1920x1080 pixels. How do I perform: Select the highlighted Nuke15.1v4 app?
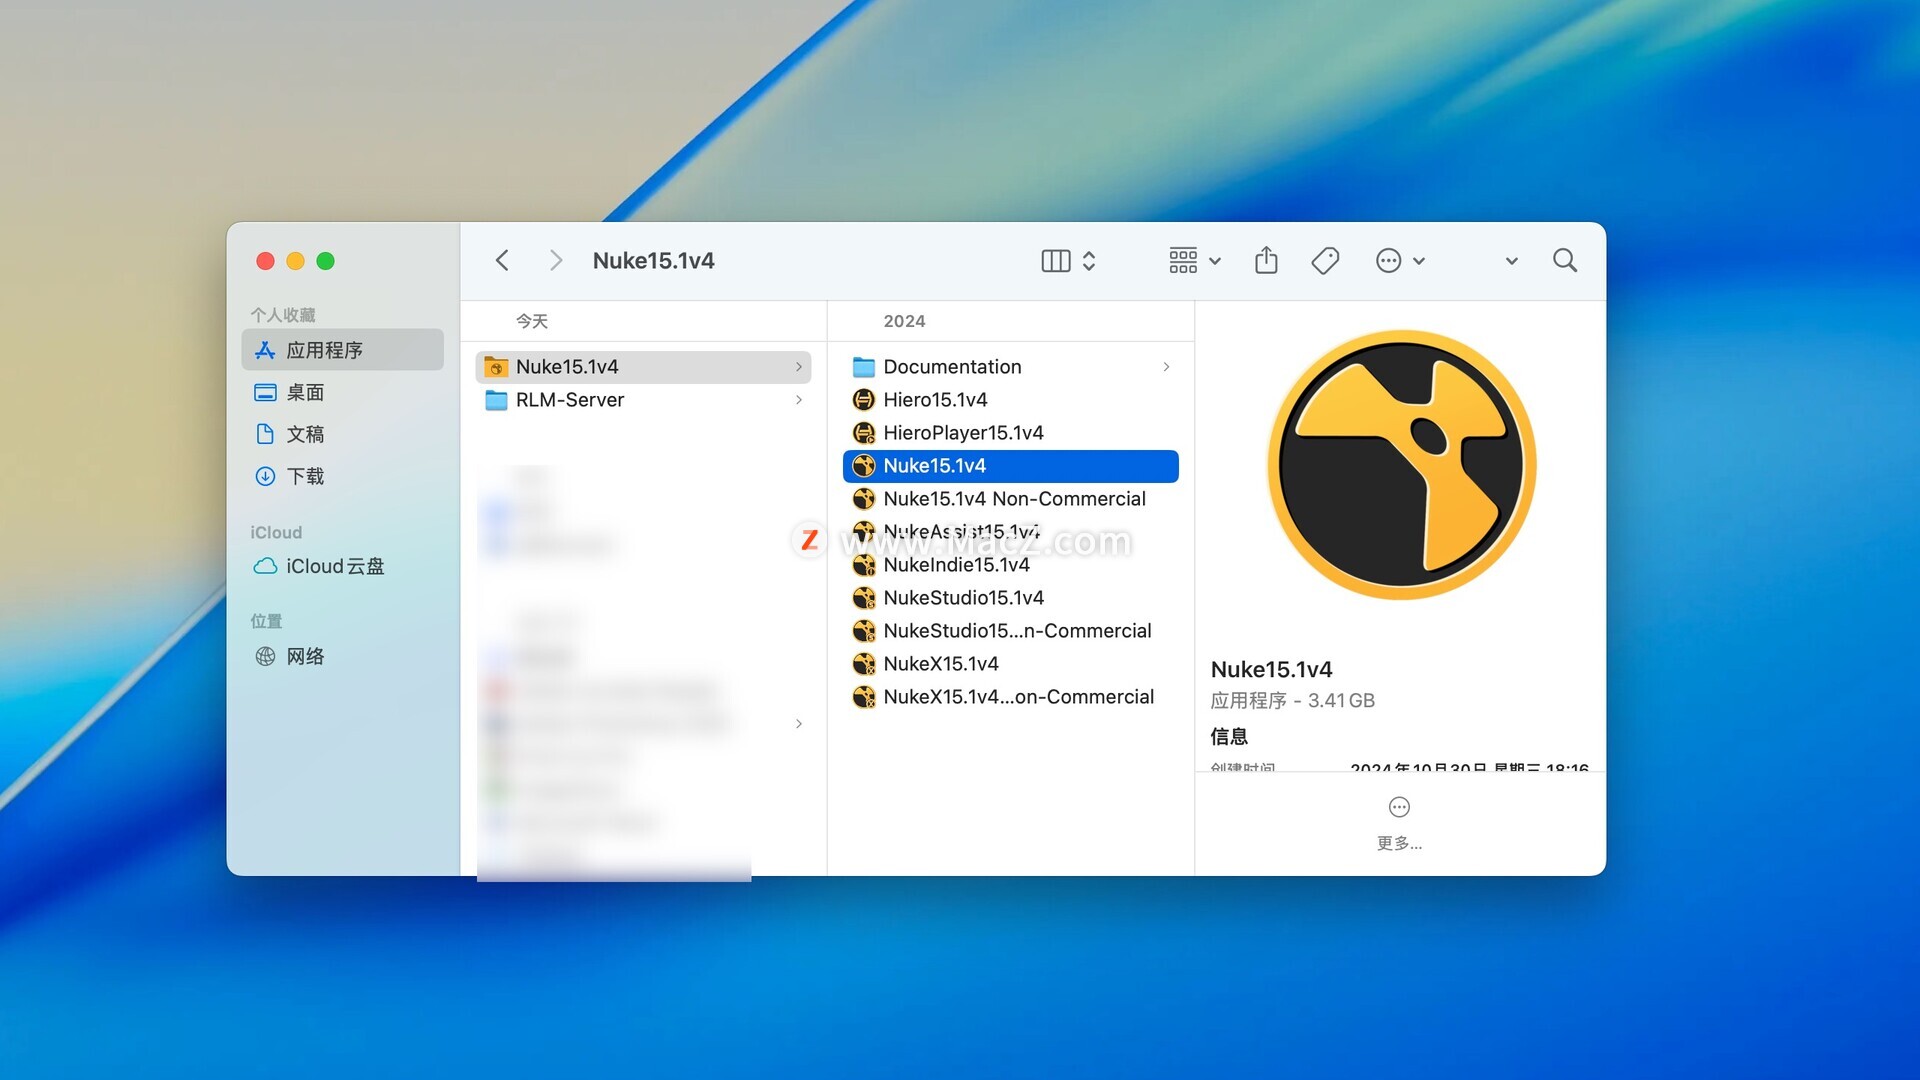point(1010,466)
